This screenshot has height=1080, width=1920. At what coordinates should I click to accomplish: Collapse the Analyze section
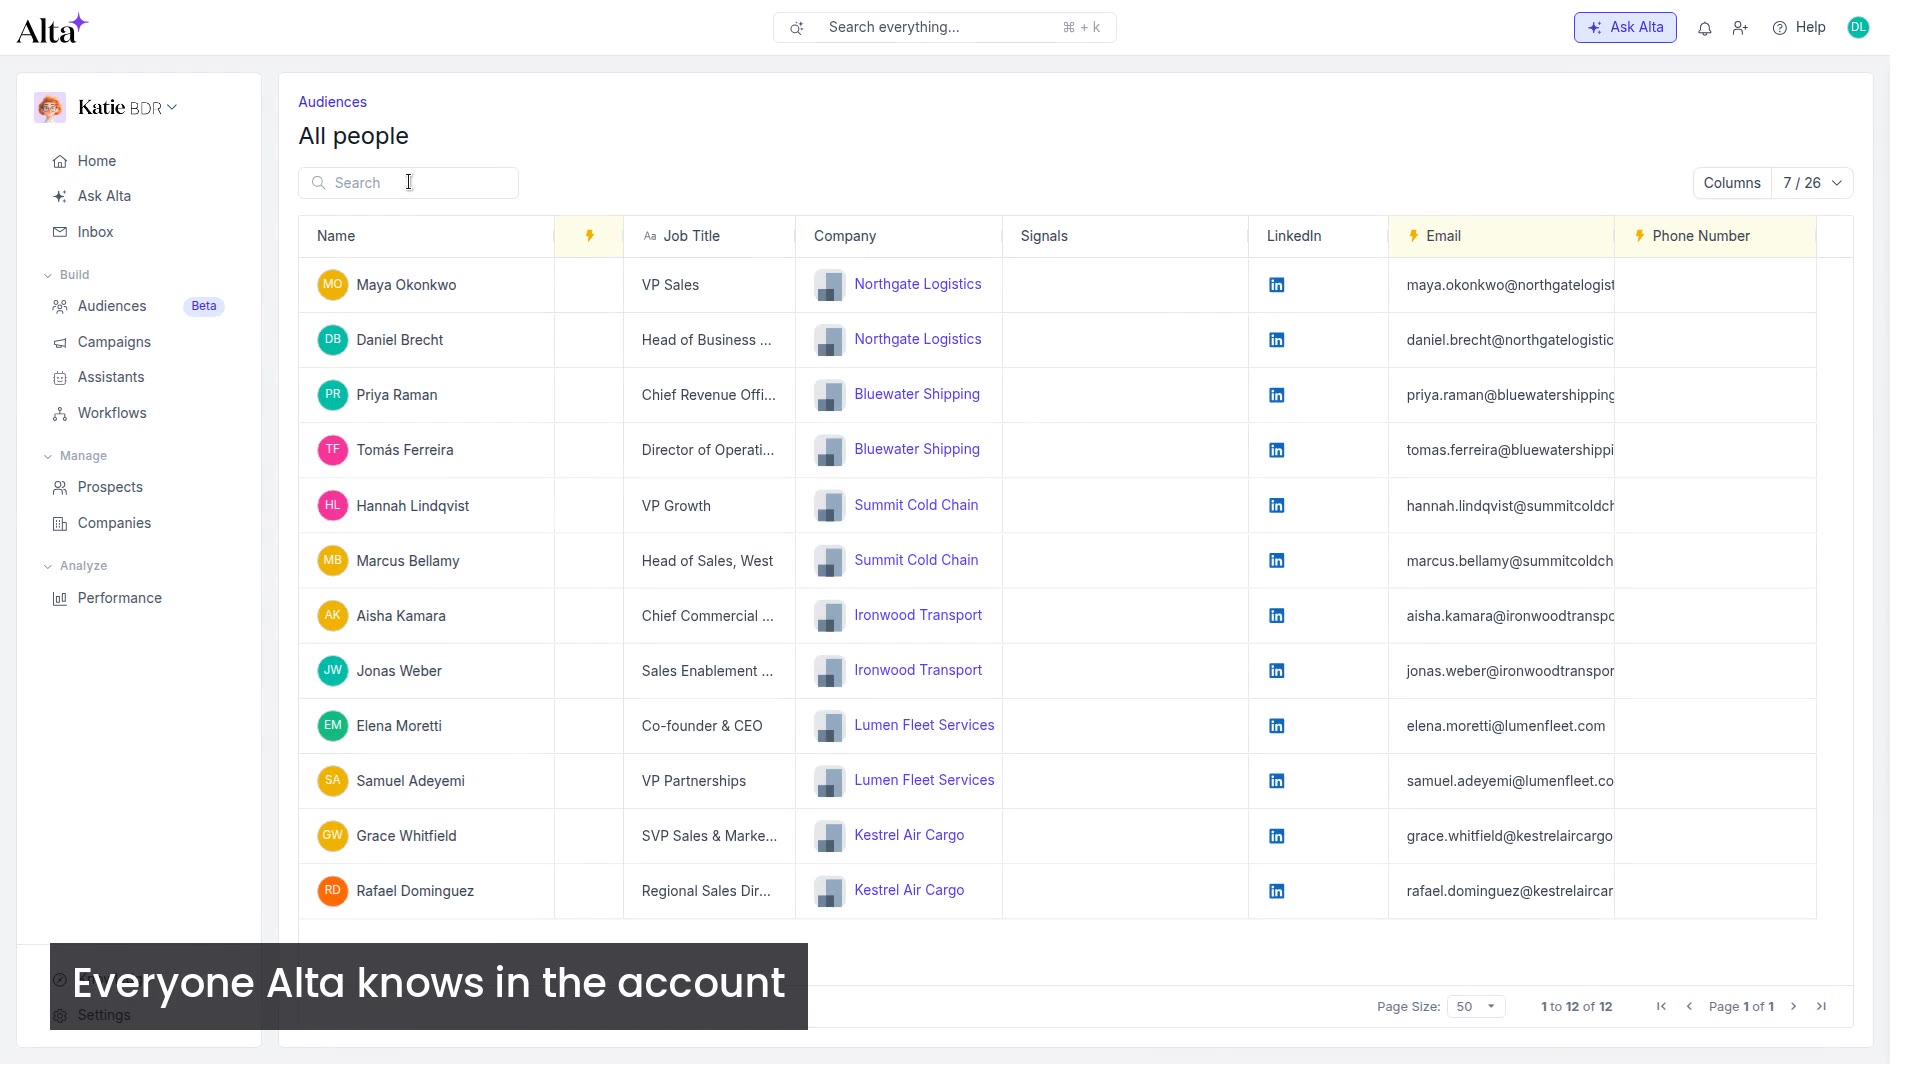tap(75, 566)
